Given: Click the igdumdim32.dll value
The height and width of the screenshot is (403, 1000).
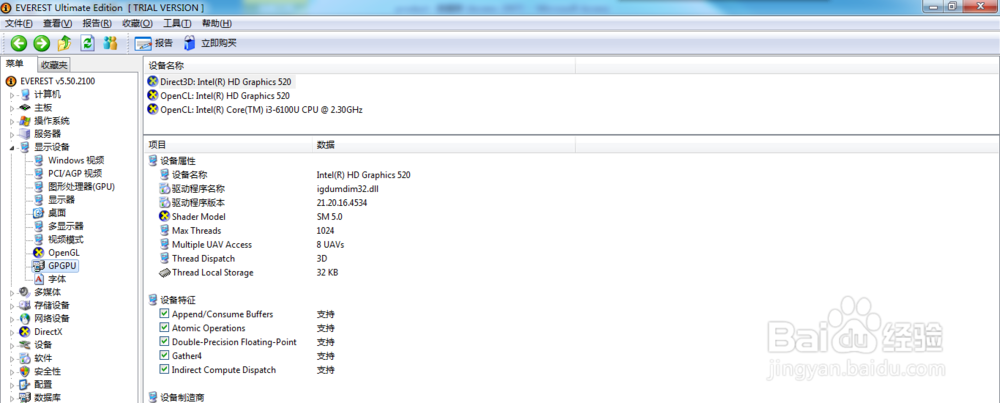Looking at the screenshot, I should [348, 189].
